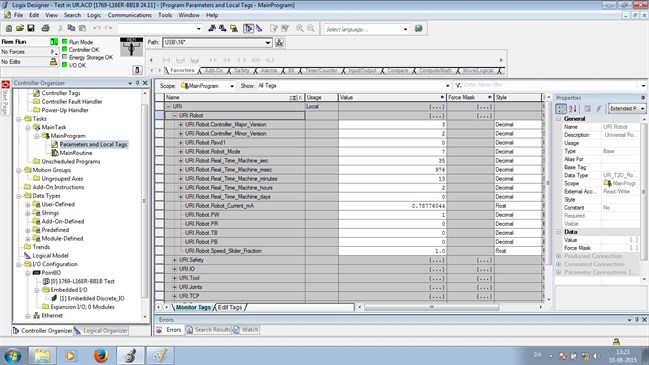Select the row checkbox for URI.Robot.PW
The height and width of the screenshot is (365, 649).
tap(159, 215)
